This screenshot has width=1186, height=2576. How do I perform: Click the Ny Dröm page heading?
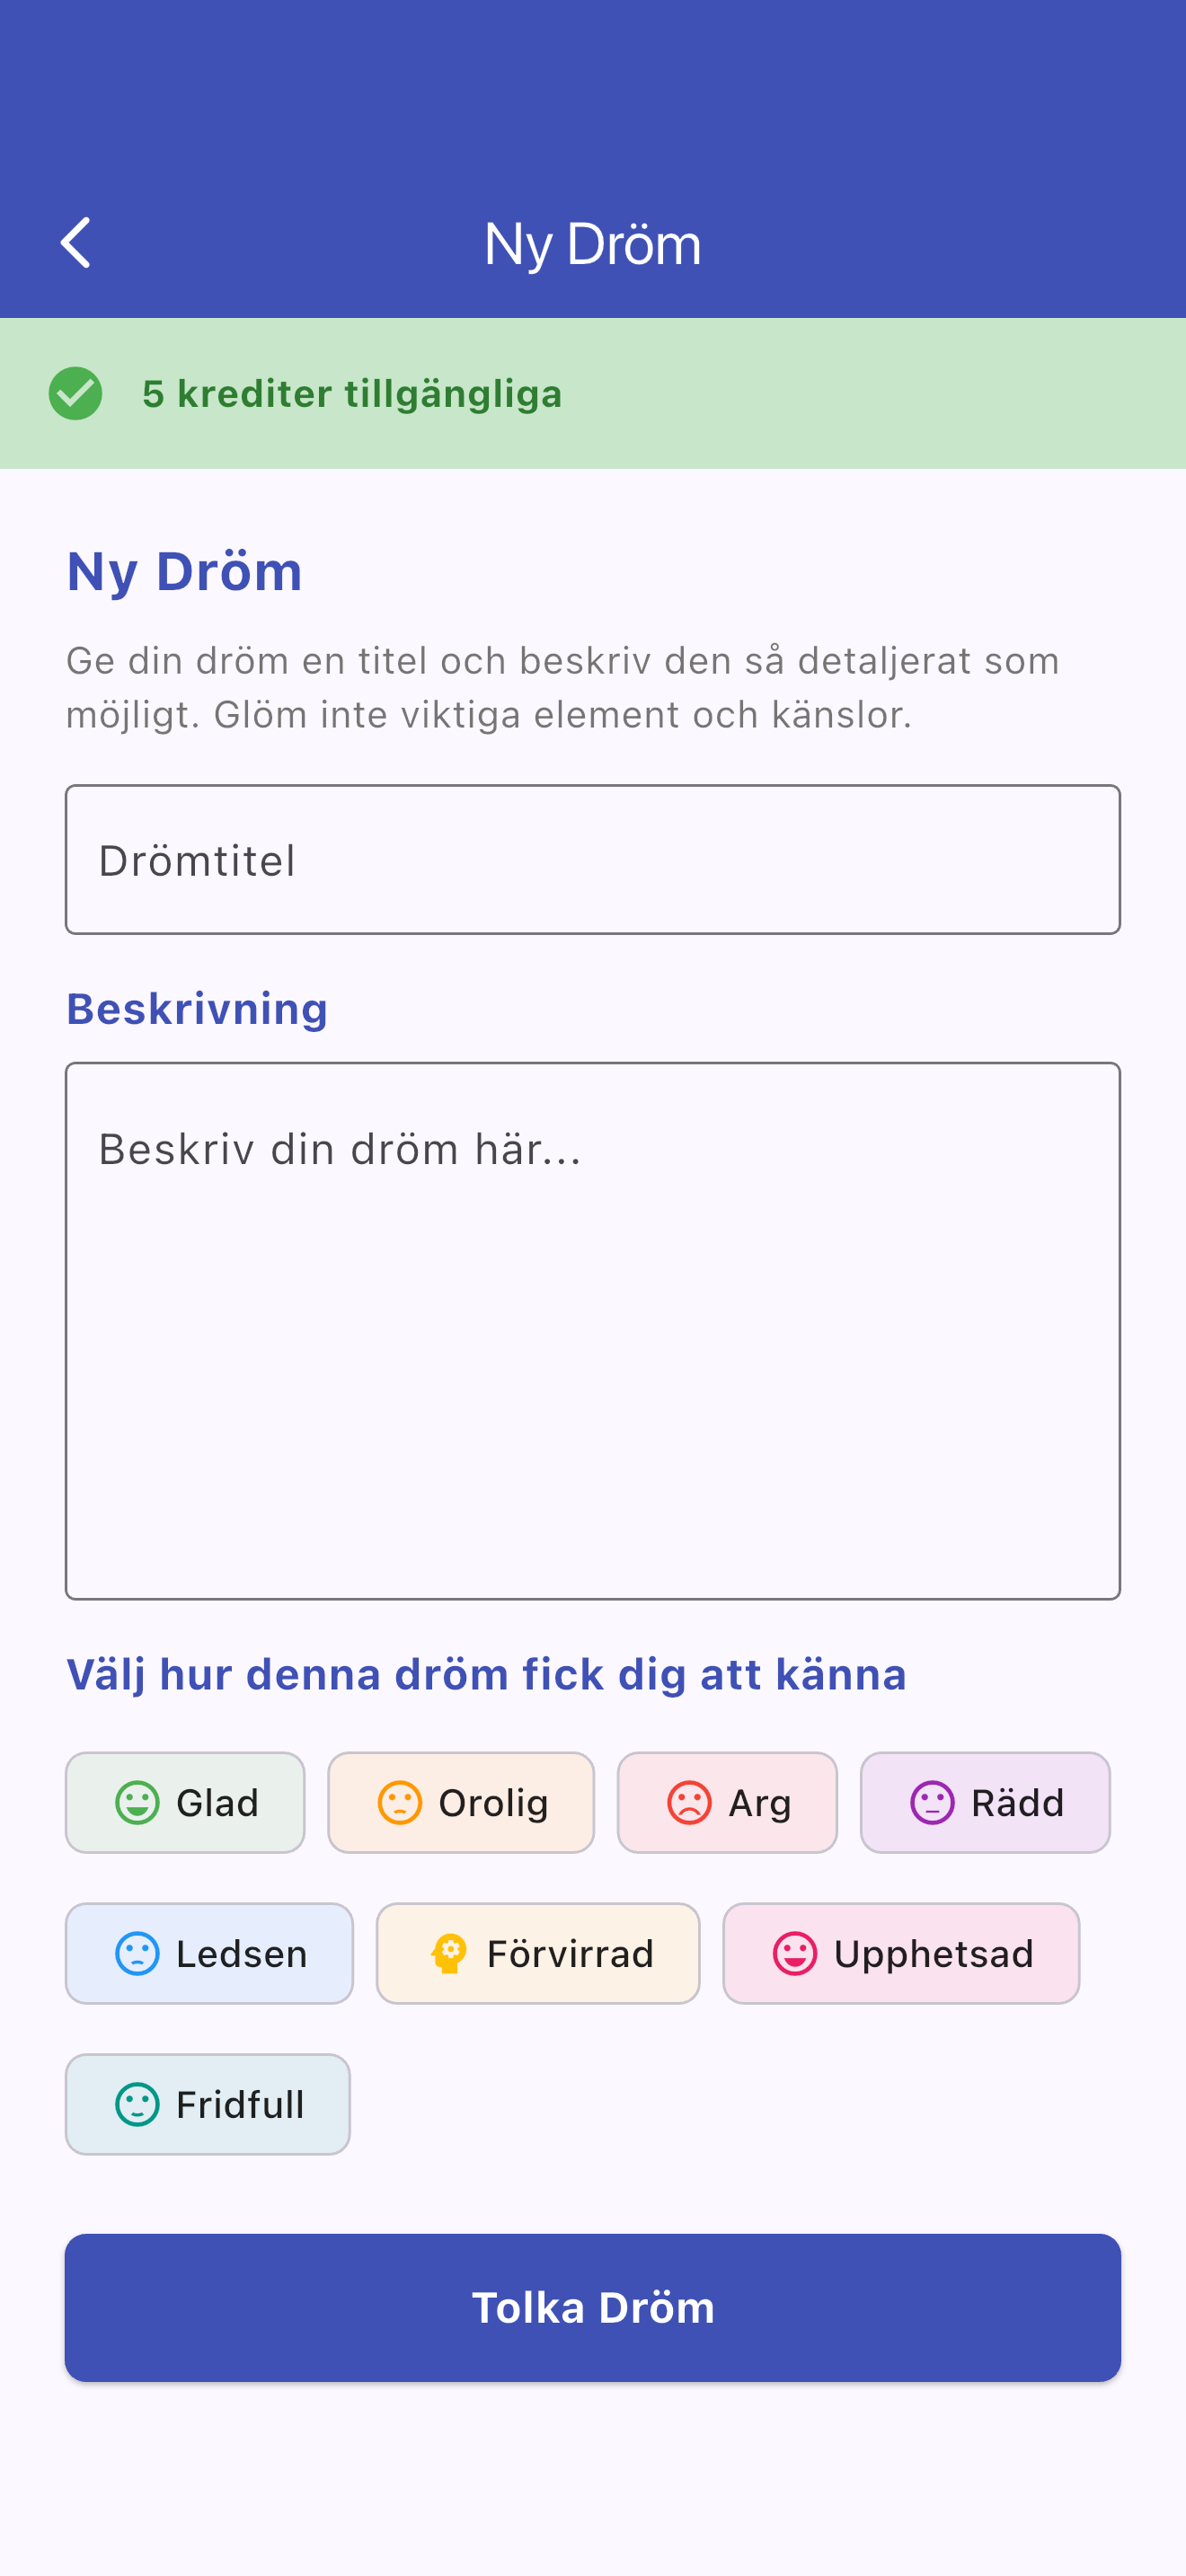(184, 570)
